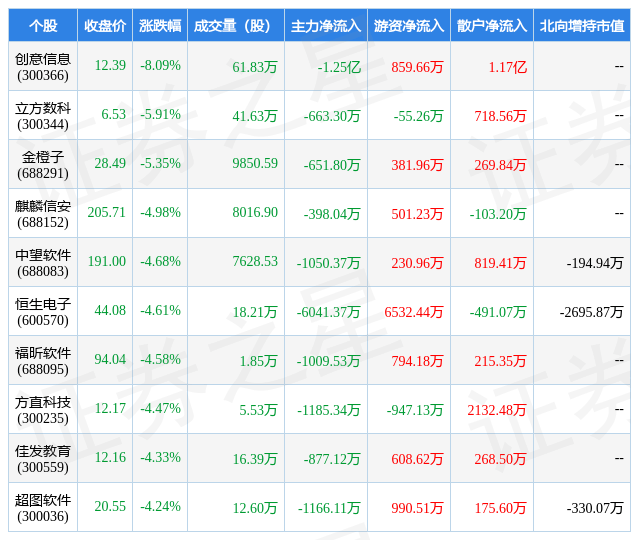Click closing price 12.39
Viewport: 631px width, 540px height.
[x=110, y=65]
